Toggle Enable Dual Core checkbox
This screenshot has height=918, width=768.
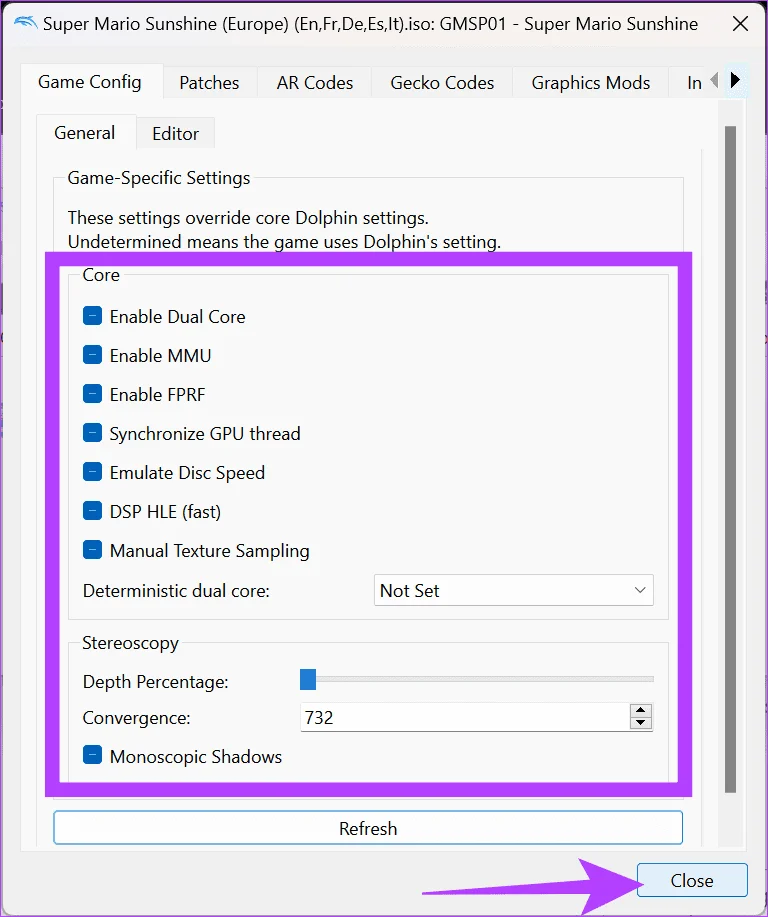tap(92, 316)
